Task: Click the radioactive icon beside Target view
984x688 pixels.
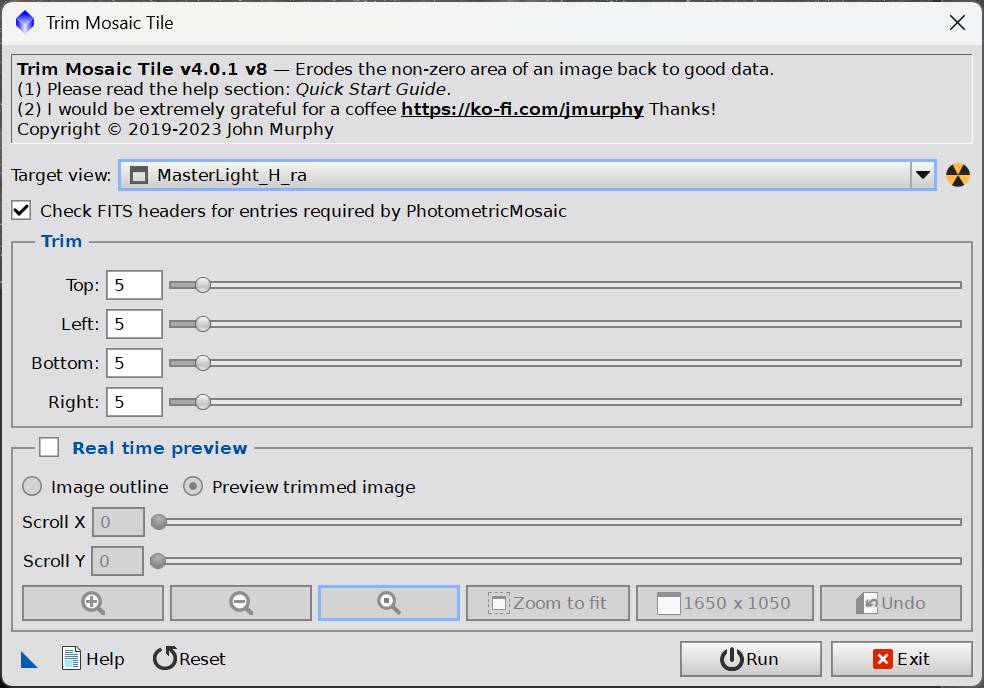Action: (958, 175)
